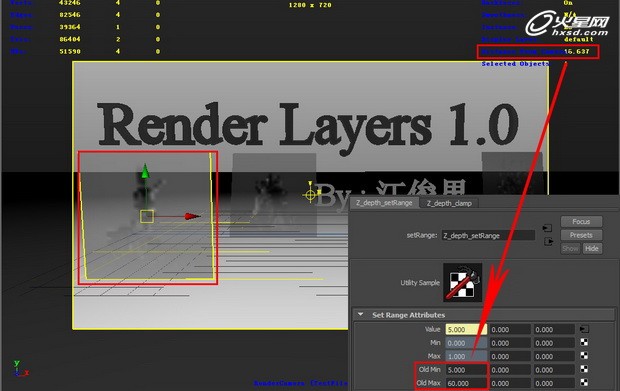Click the input connection icon beside setRange name

coord(547,228)
